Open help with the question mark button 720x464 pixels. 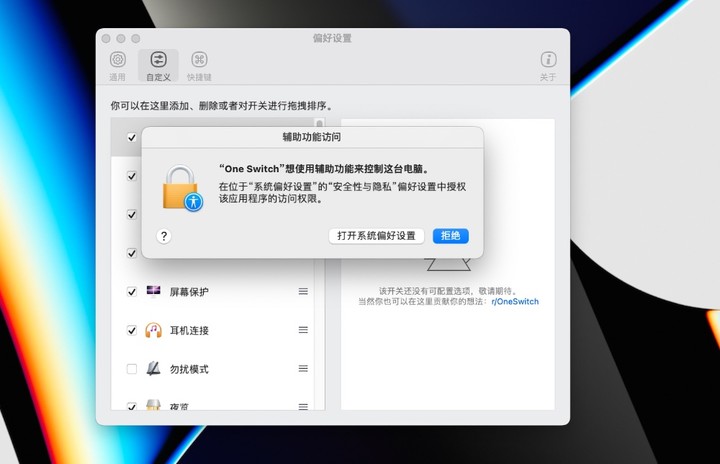coord(164,236)
